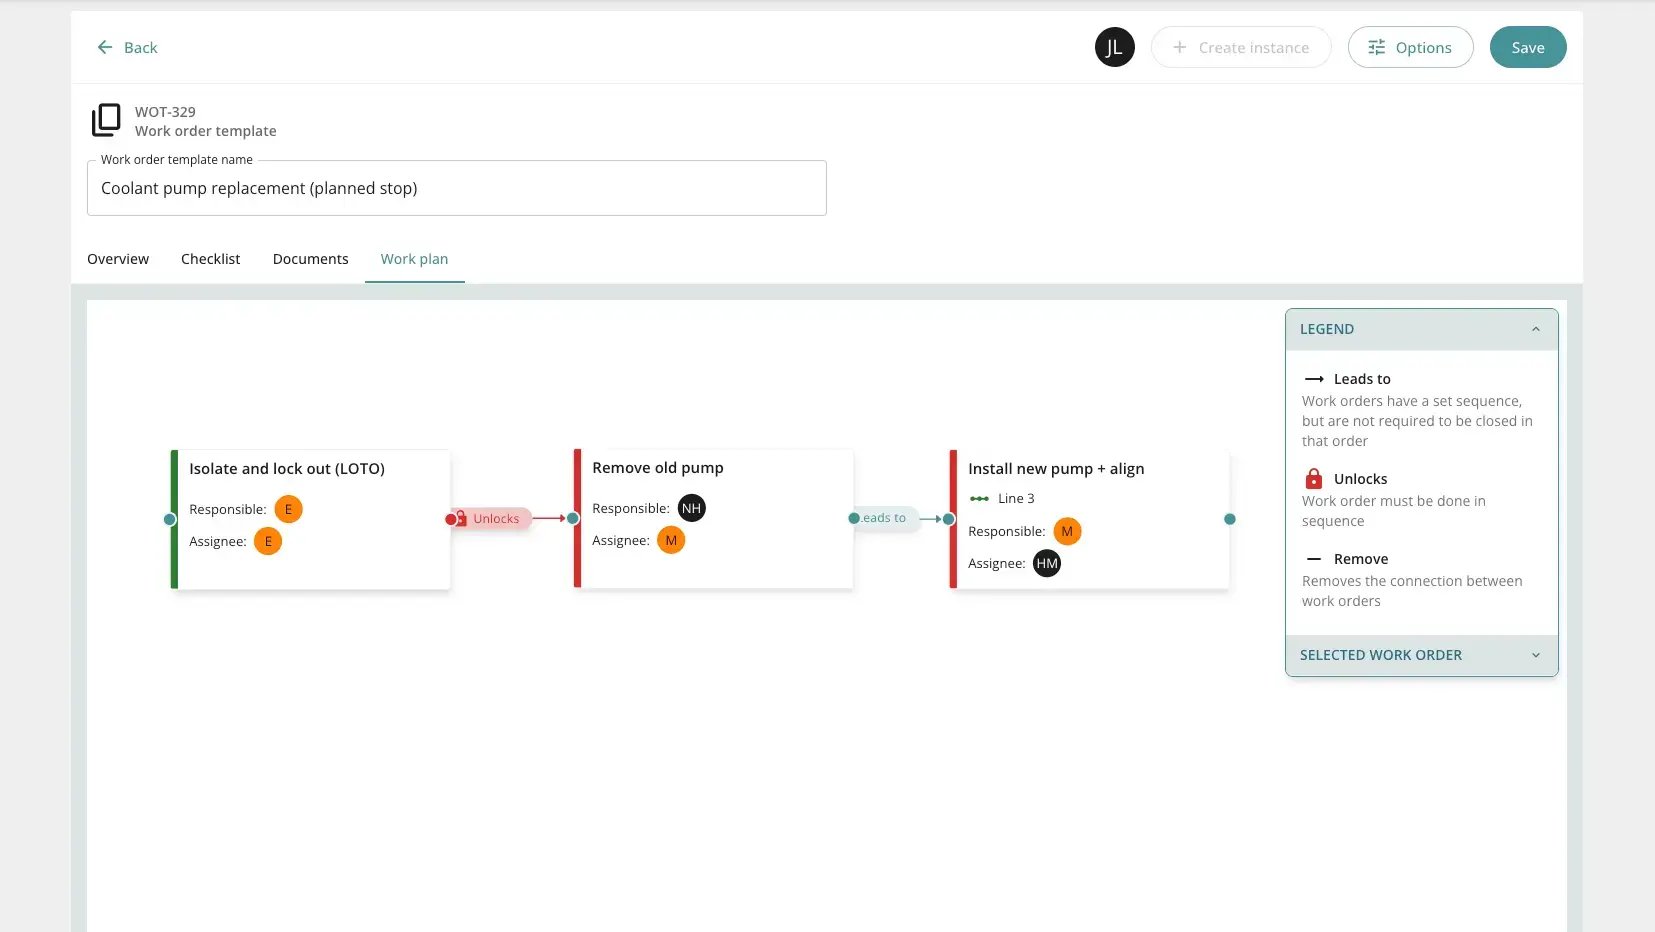Select the Work plan tab

[414, 259]
